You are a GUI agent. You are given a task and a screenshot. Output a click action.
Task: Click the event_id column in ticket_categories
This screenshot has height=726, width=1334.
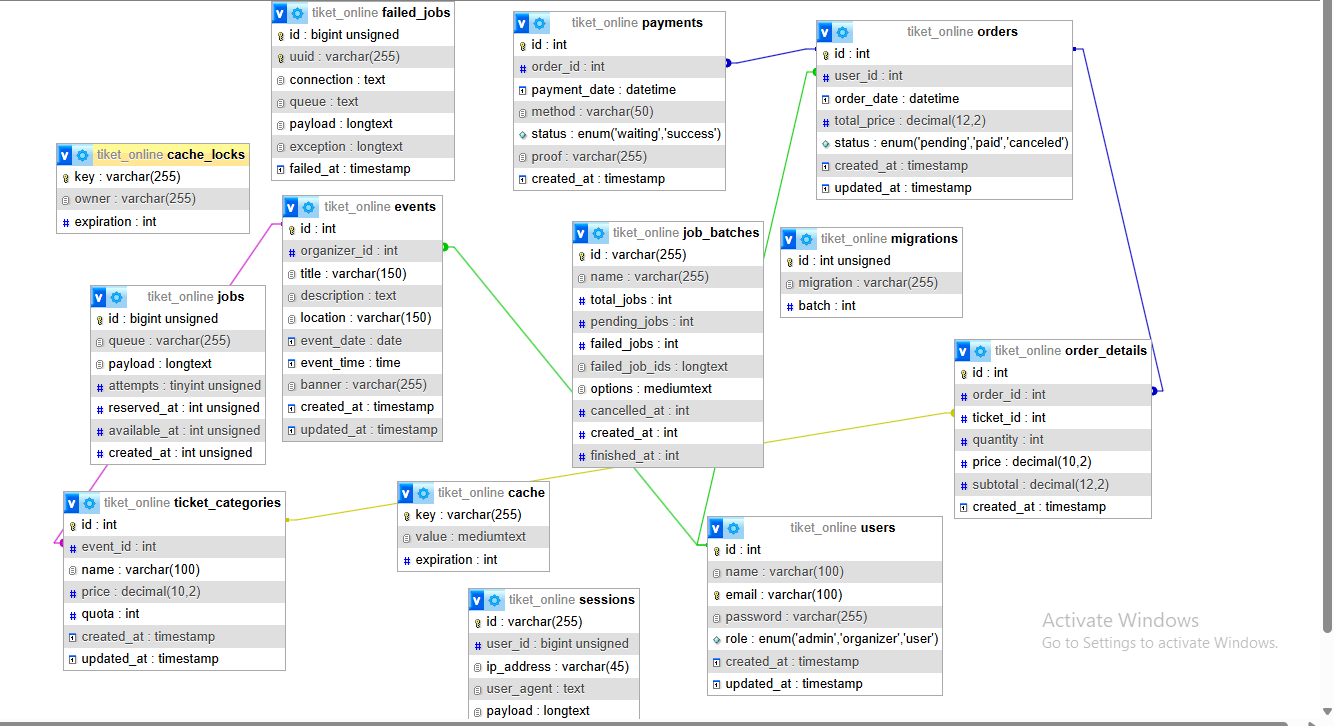coord(118,547)
